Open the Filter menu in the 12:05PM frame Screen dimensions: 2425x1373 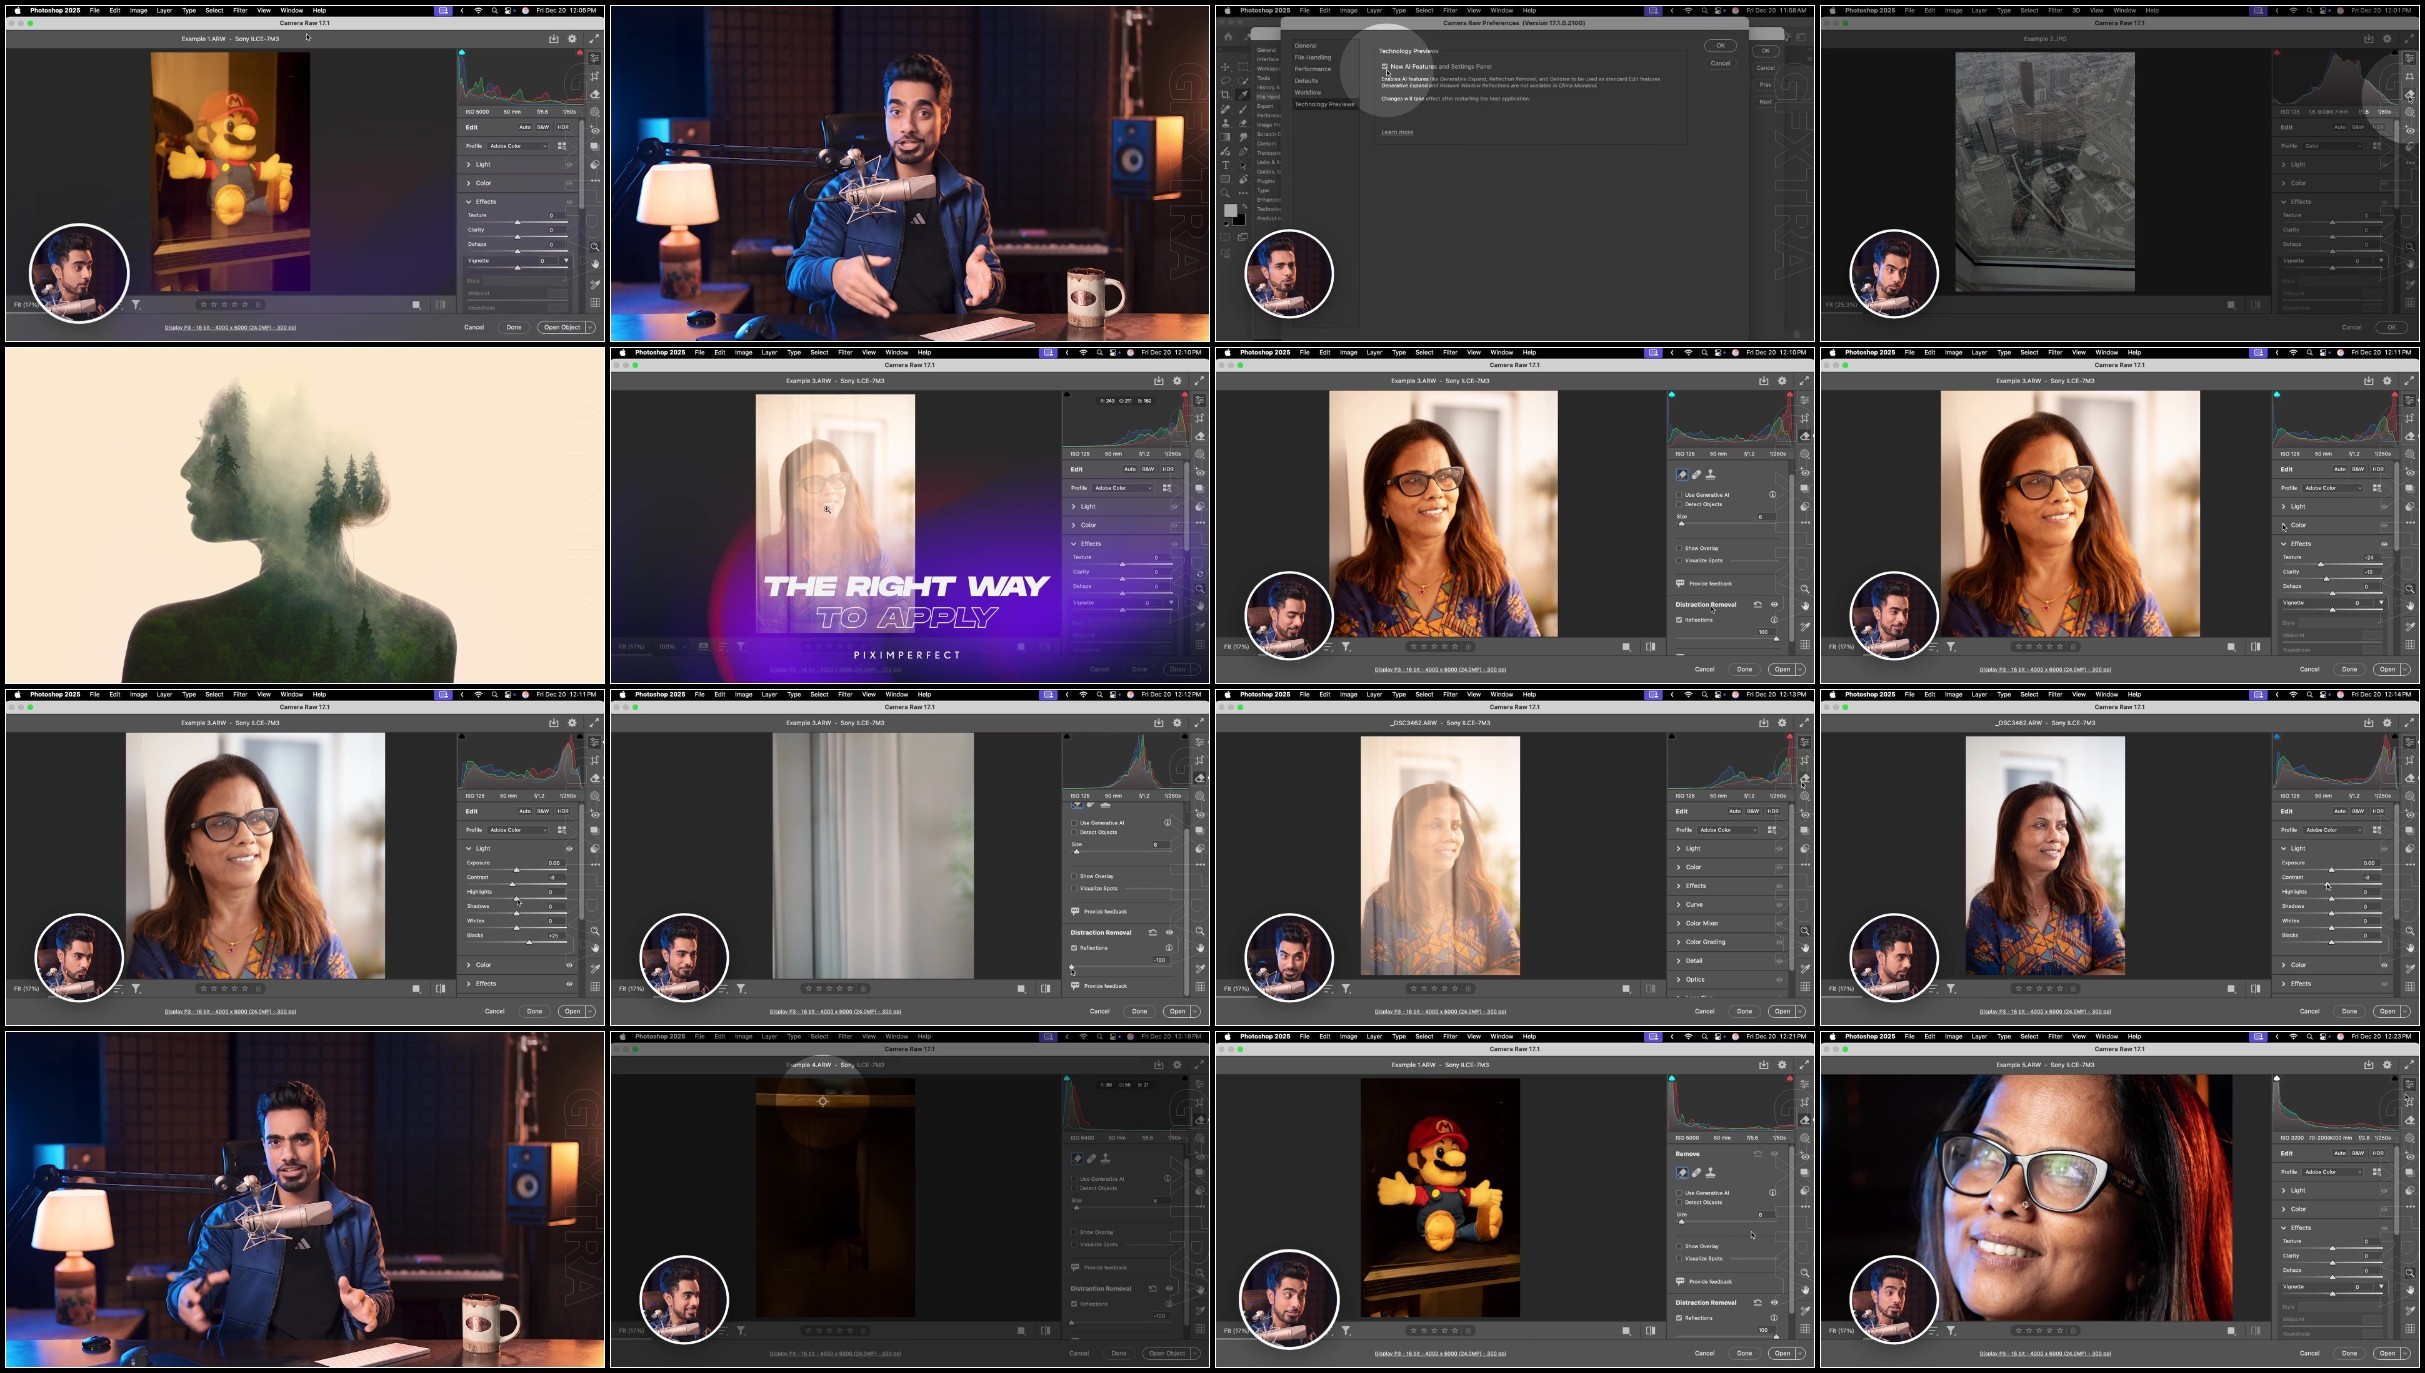pyautogui.click(x=240, y=11)
